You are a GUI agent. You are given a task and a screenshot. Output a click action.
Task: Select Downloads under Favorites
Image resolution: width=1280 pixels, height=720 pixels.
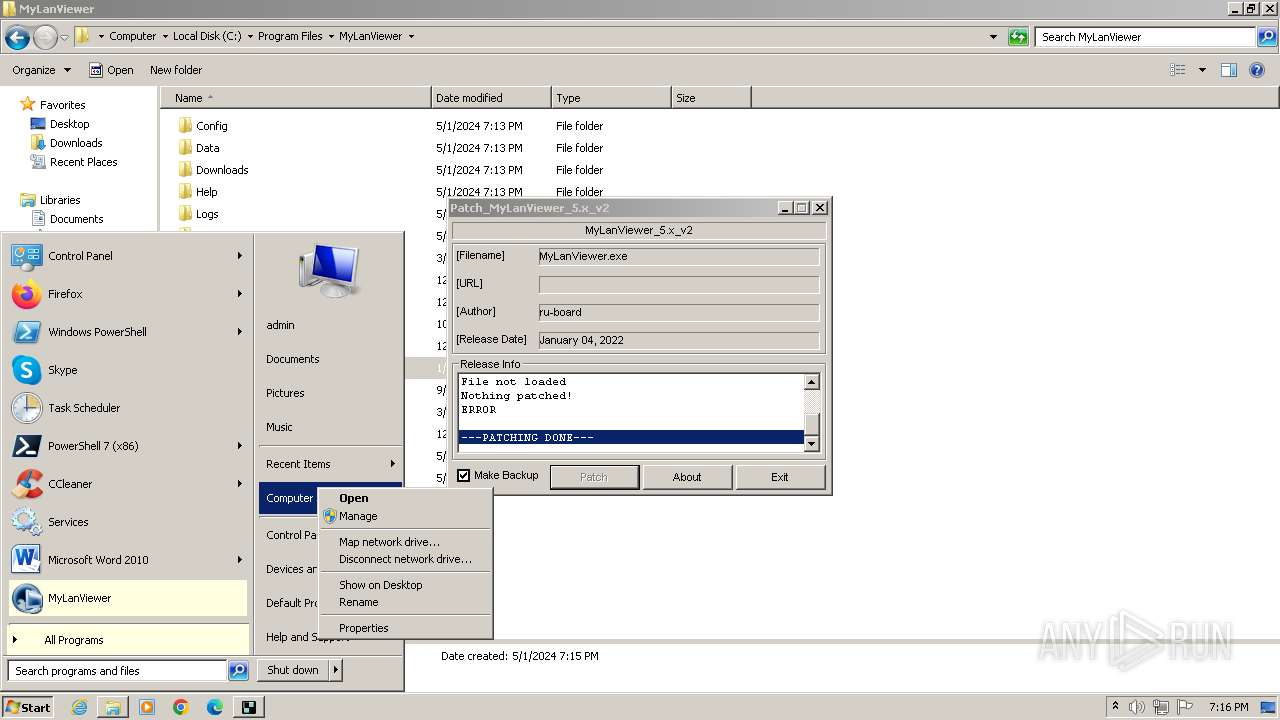coord(76,143)
